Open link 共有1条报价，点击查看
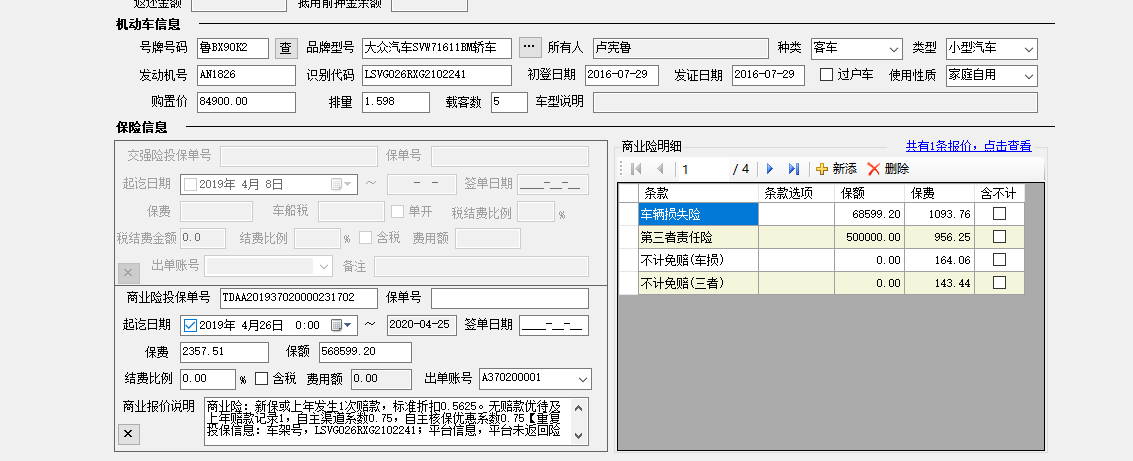Image resolution: width=1133 pixels, height=461 pixels. click(x=968, y=146)
